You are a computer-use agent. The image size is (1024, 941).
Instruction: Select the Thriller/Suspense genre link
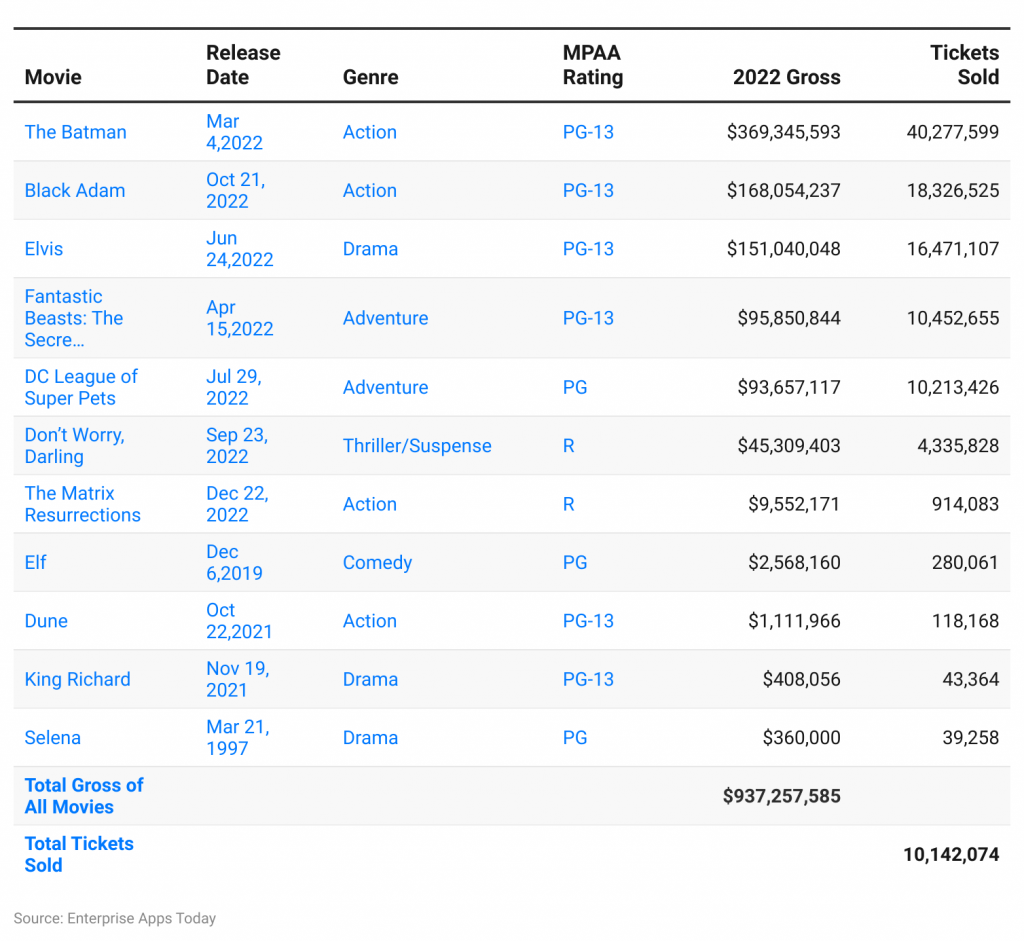pos(416,446)
